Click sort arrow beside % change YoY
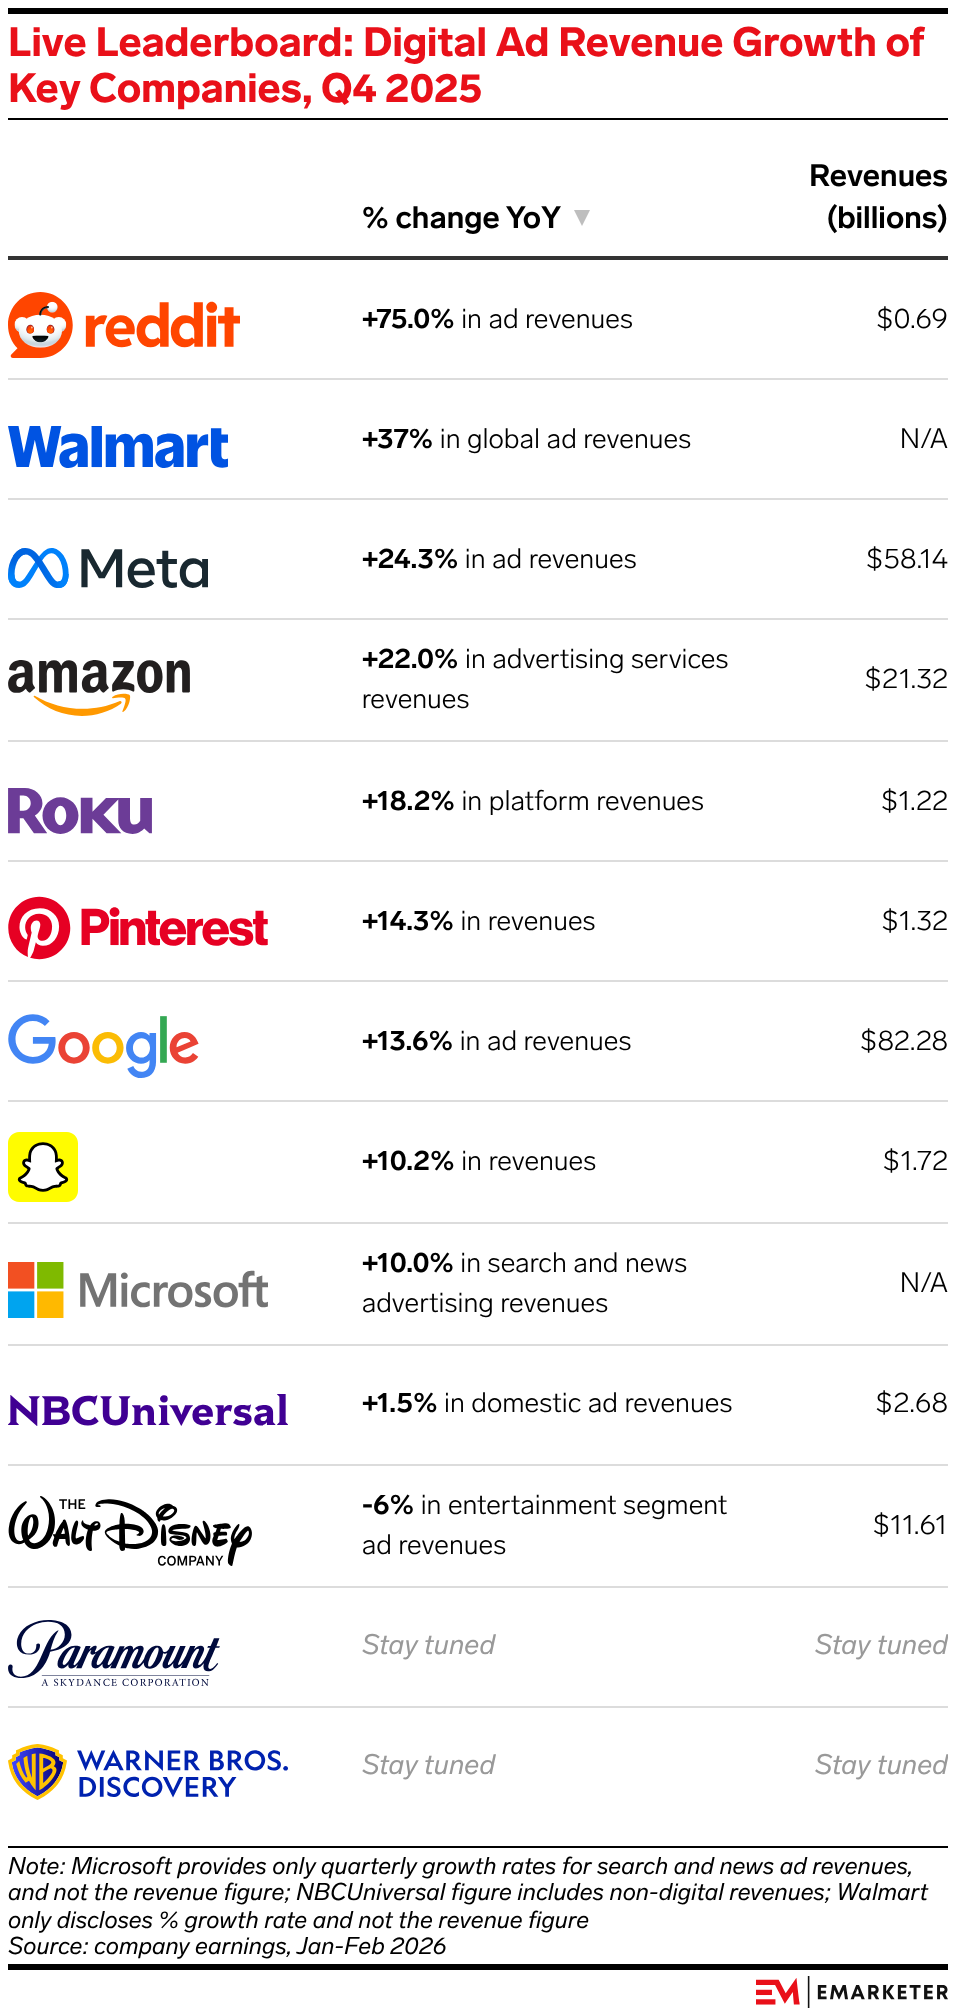Image resolution: width=956 pixels, height=2016 pixels. point(582,217)
